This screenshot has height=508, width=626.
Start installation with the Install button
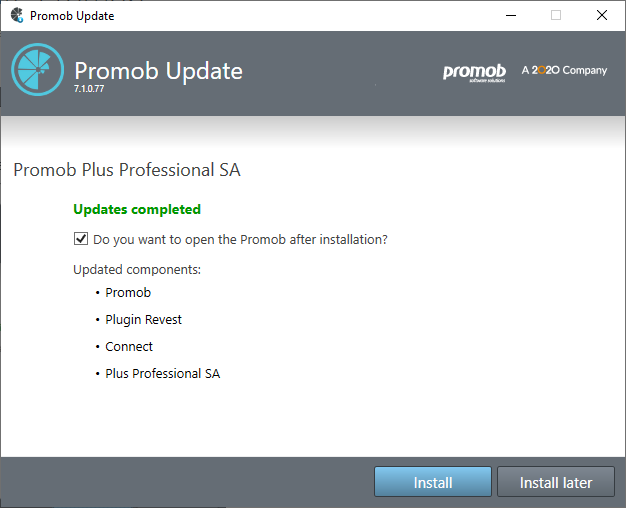(x=433, y=482)
